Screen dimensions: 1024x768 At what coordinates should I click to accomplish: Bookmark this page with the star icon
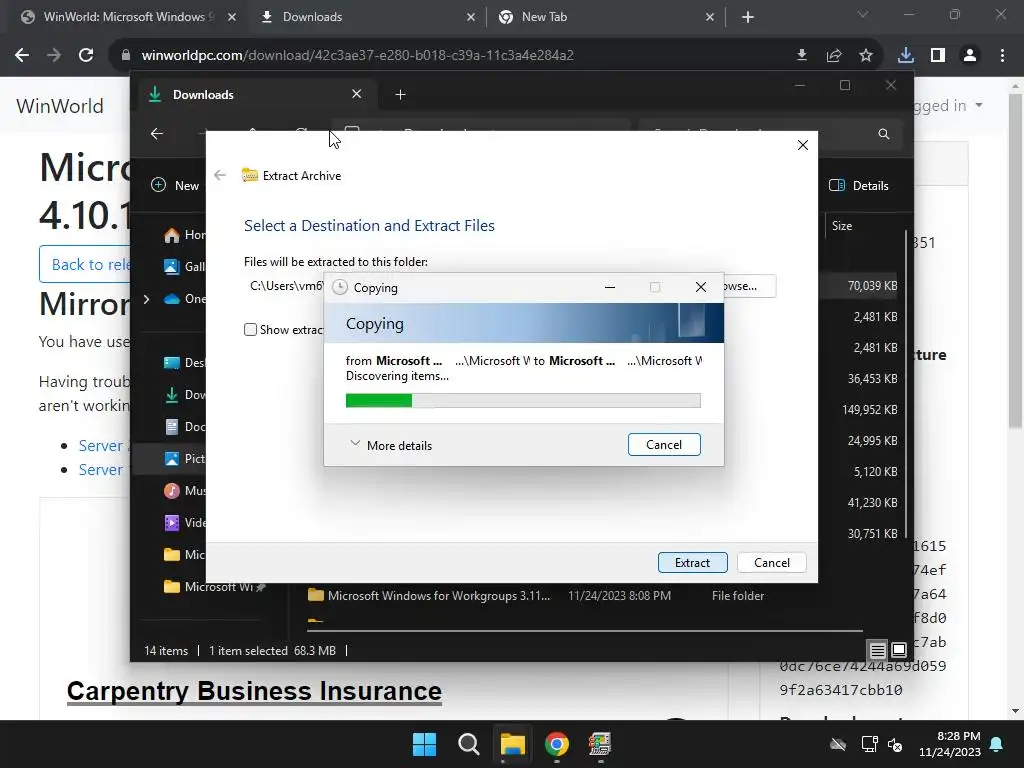point(866,56)
